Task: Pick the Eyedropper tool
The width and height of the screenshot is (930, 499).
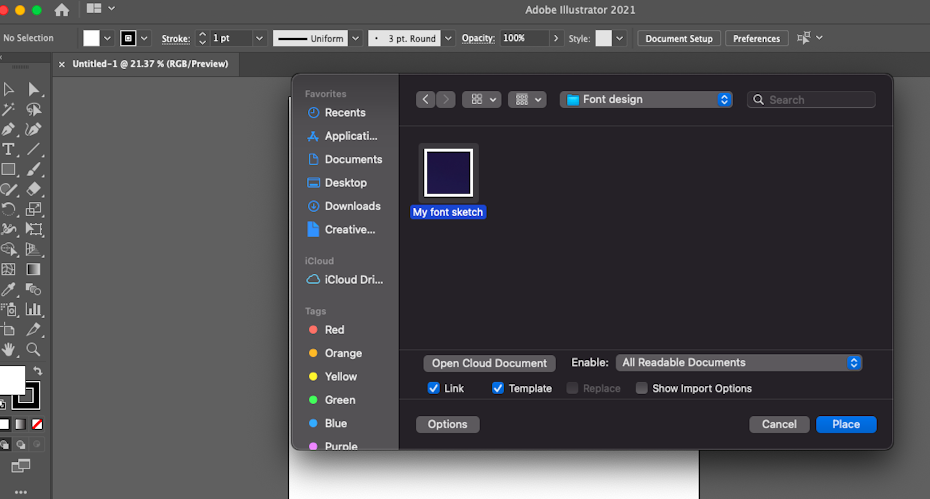Action: point(8,289)
